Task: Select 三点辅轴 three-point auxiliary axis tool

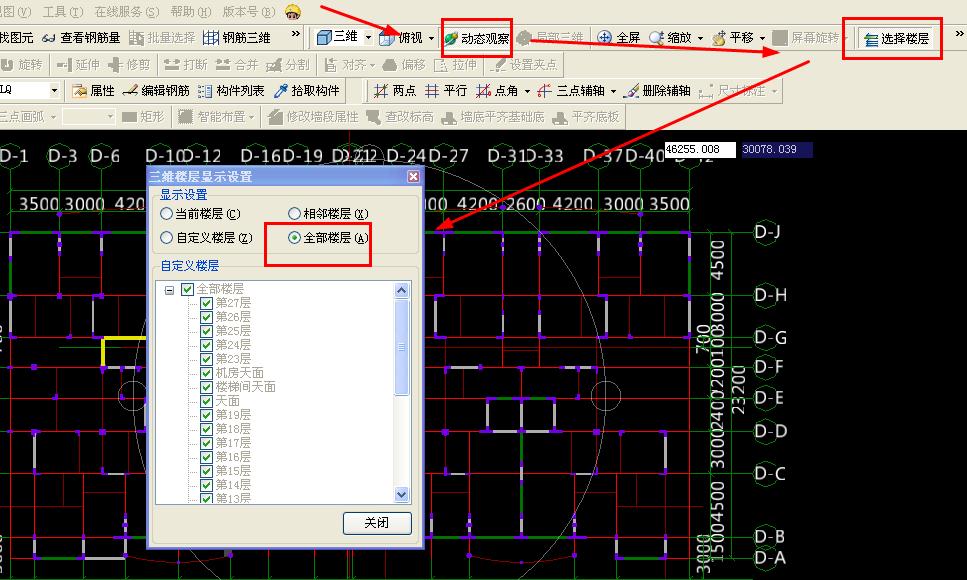Action: 571,91
